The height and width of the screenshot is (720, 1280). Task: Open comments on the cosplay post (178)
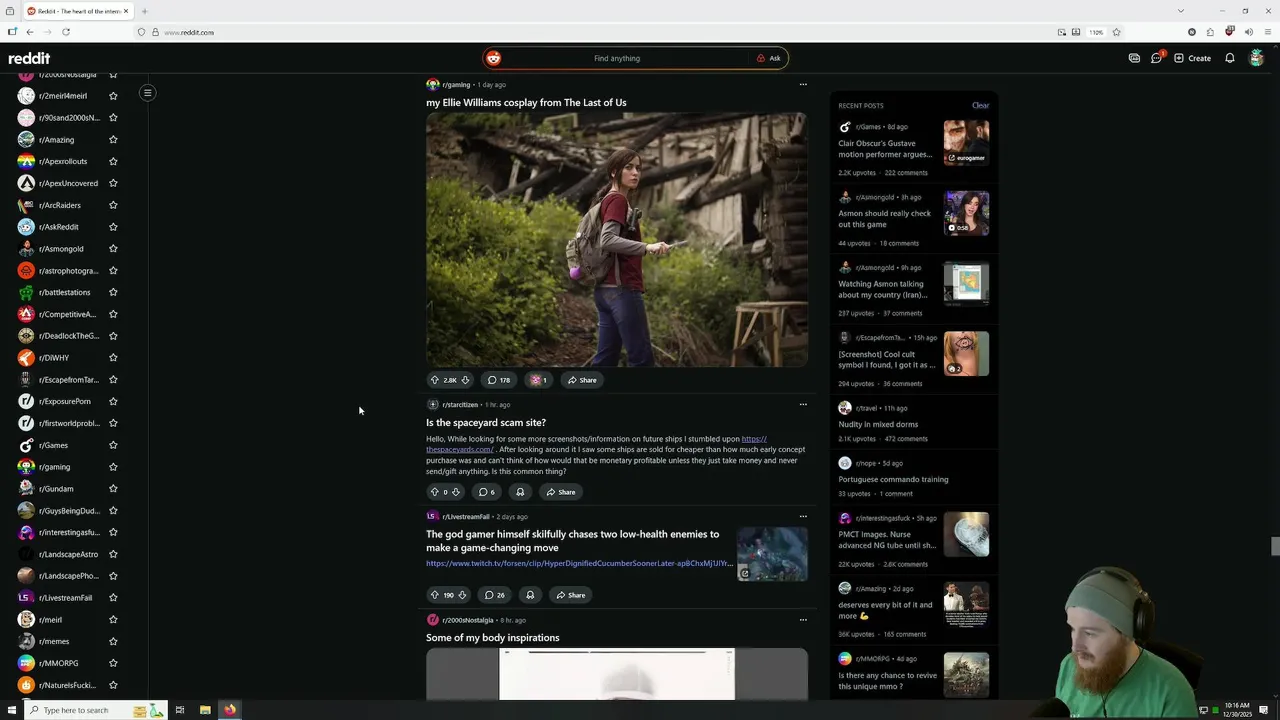point(499,380)
